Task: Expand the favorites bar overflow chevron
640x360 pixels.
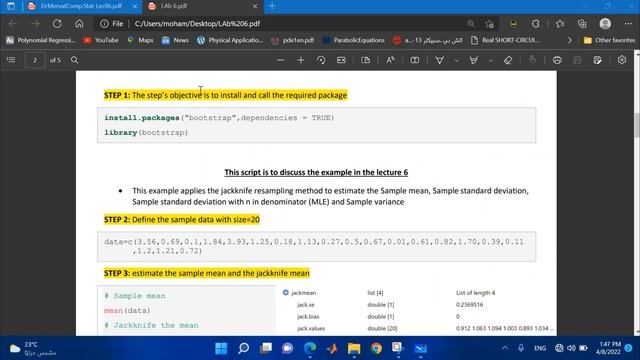Action: (570, 40)
